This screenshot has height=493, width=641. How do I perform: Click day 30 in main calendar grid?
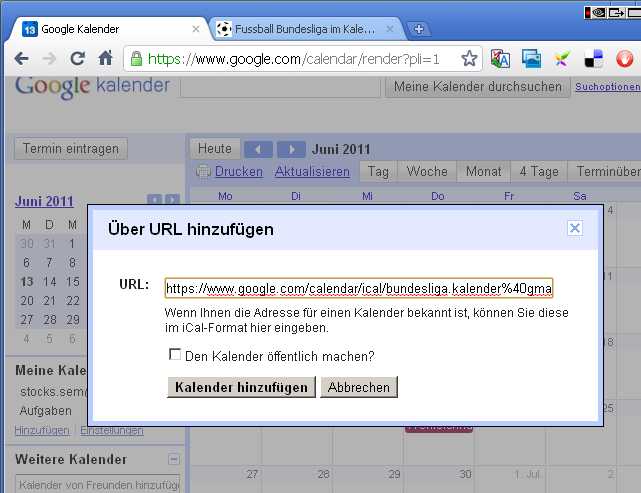coord(465,474)
